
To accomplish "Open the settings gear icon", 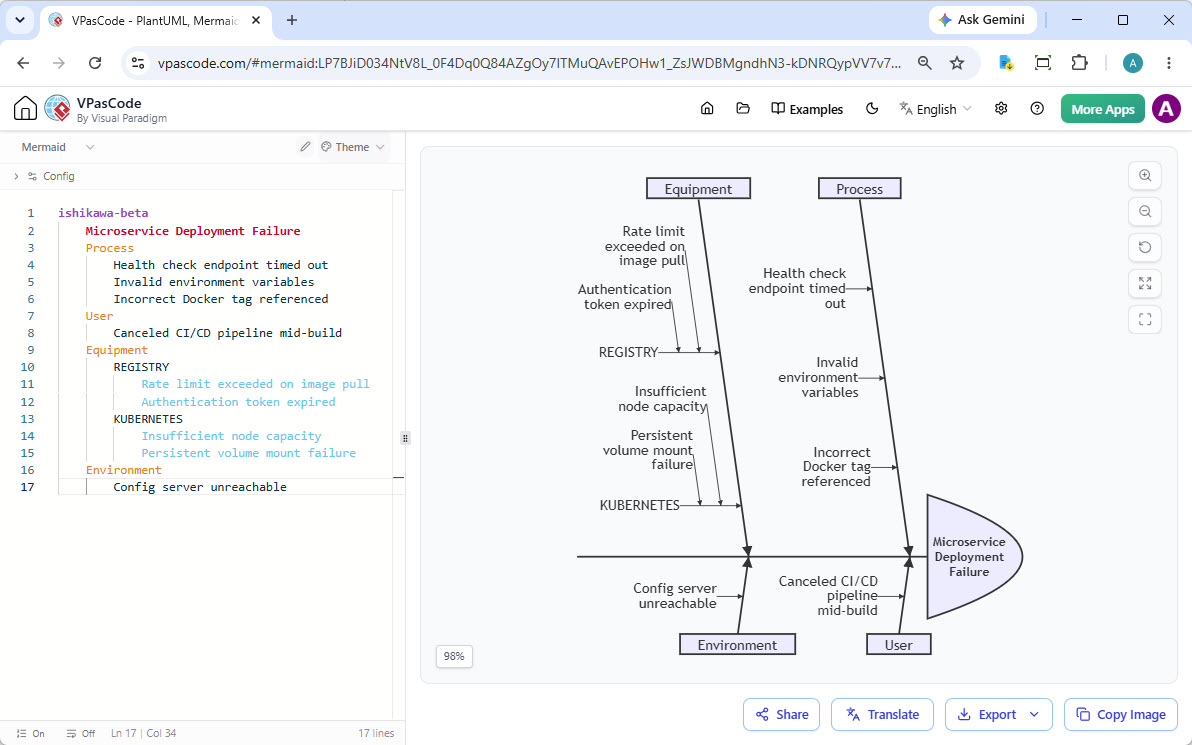I will tap(1001, 109).
